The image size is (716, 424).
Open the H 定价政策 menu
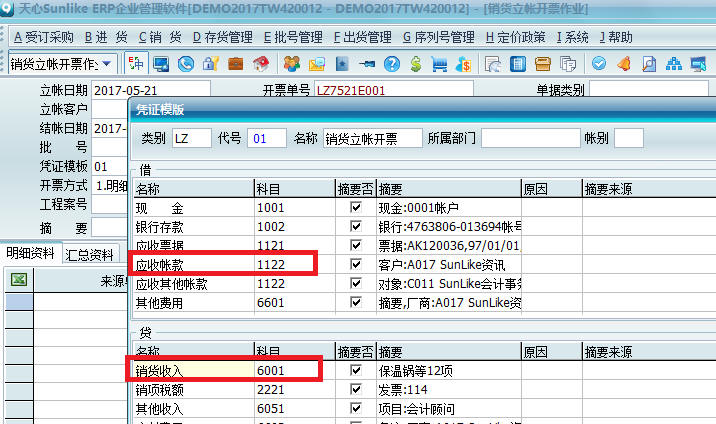[x=516, y=37]
